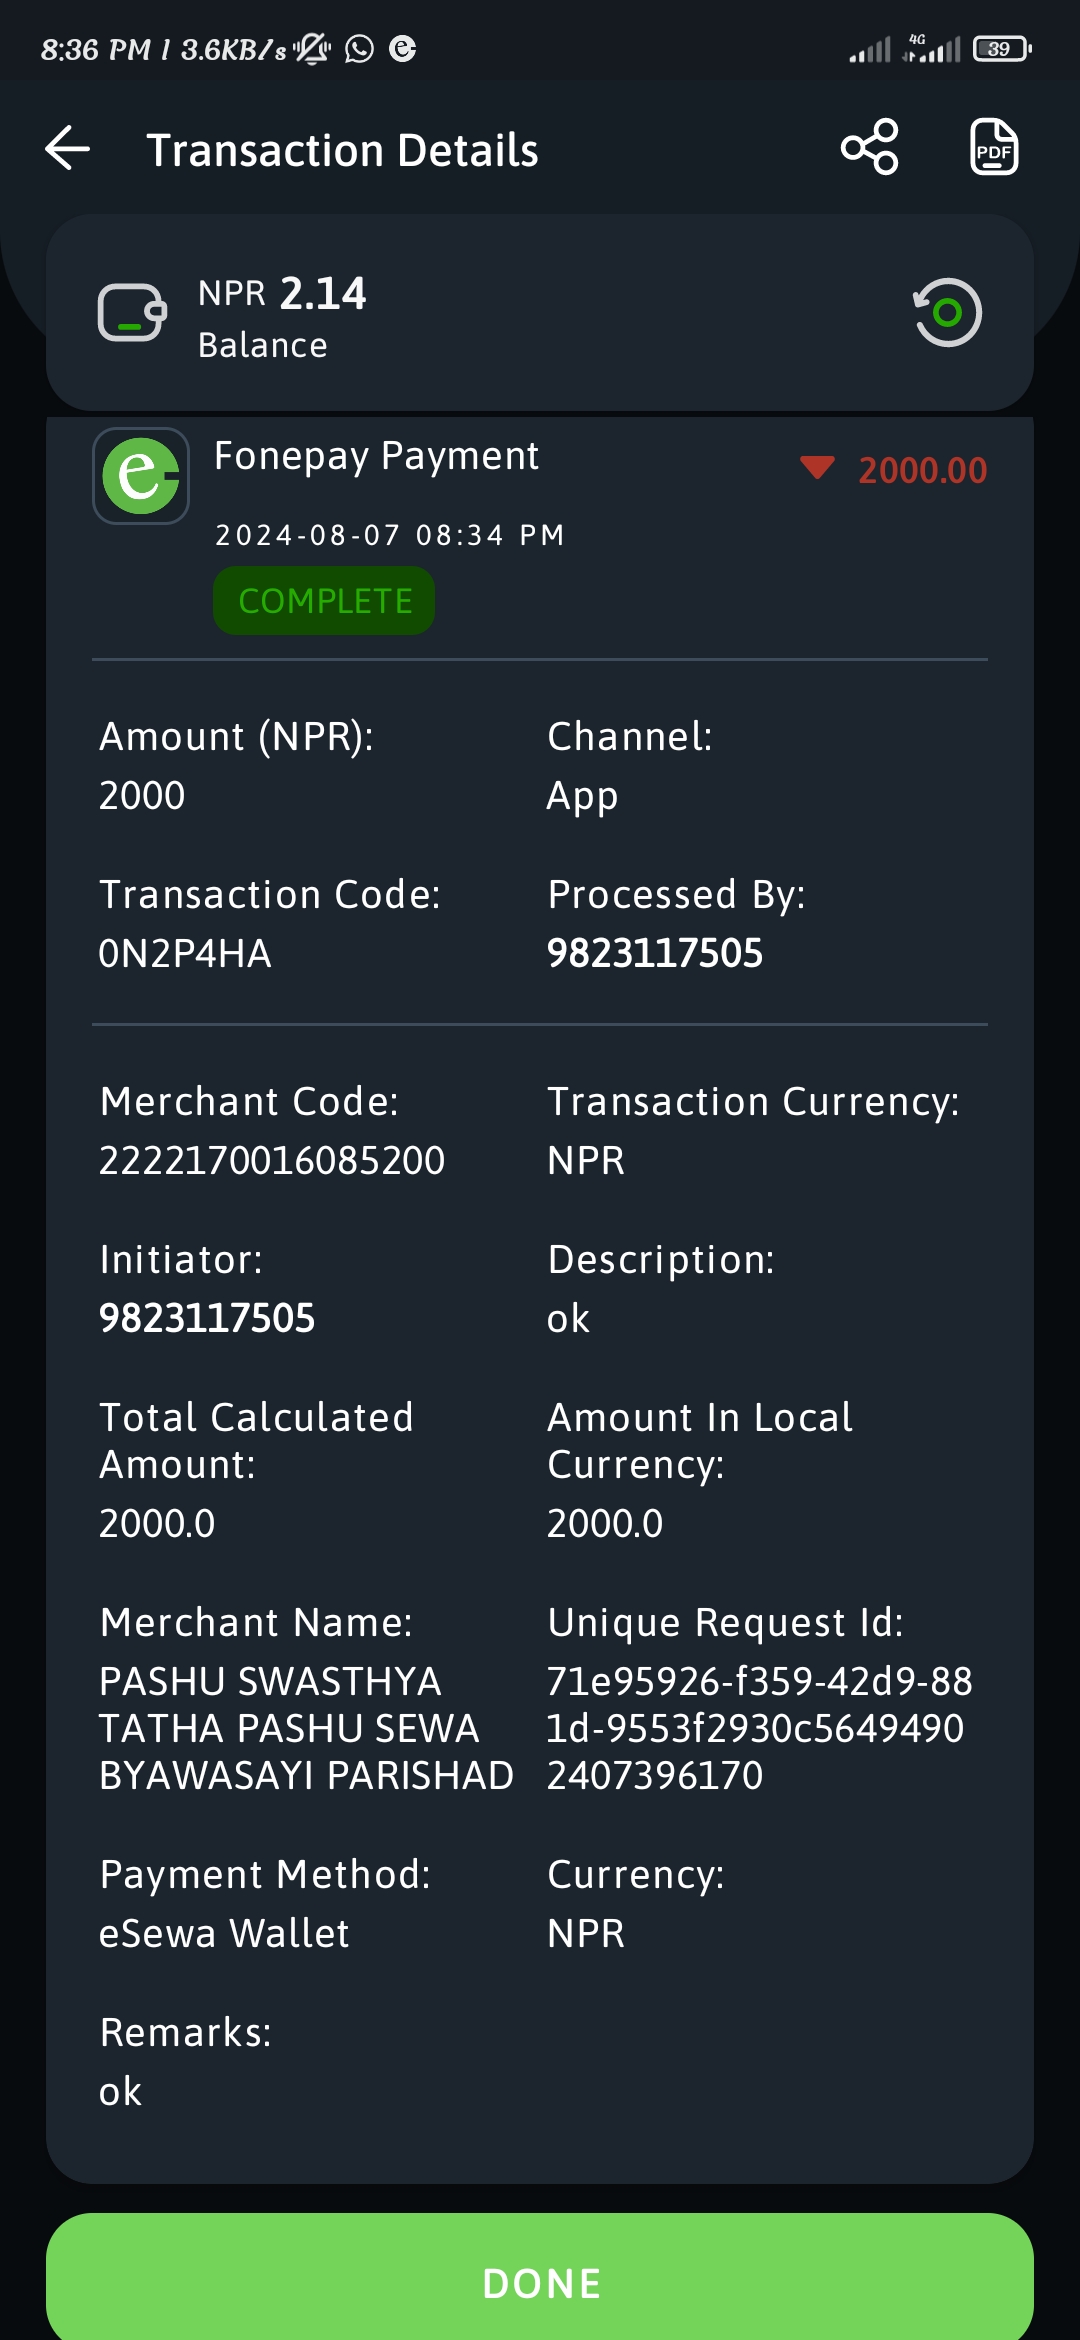
Task: Tap the eSewa logo next to Fonepay Payment
Action: pyautogui.click(x=141, y=476)
